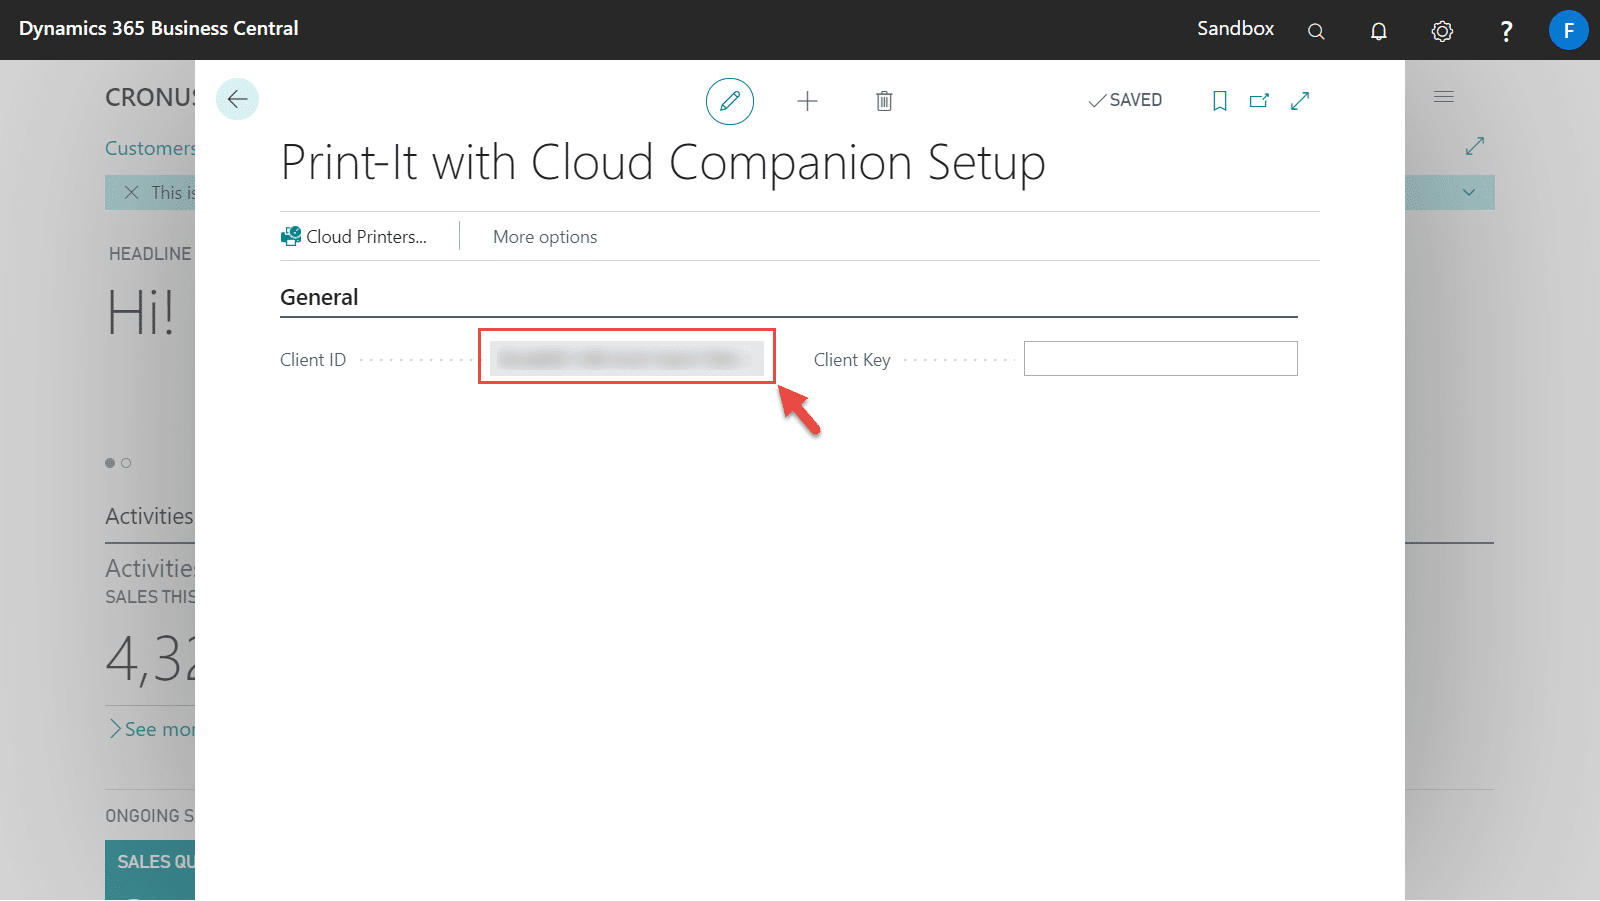Open the notifications bell

pos(1379,31)
